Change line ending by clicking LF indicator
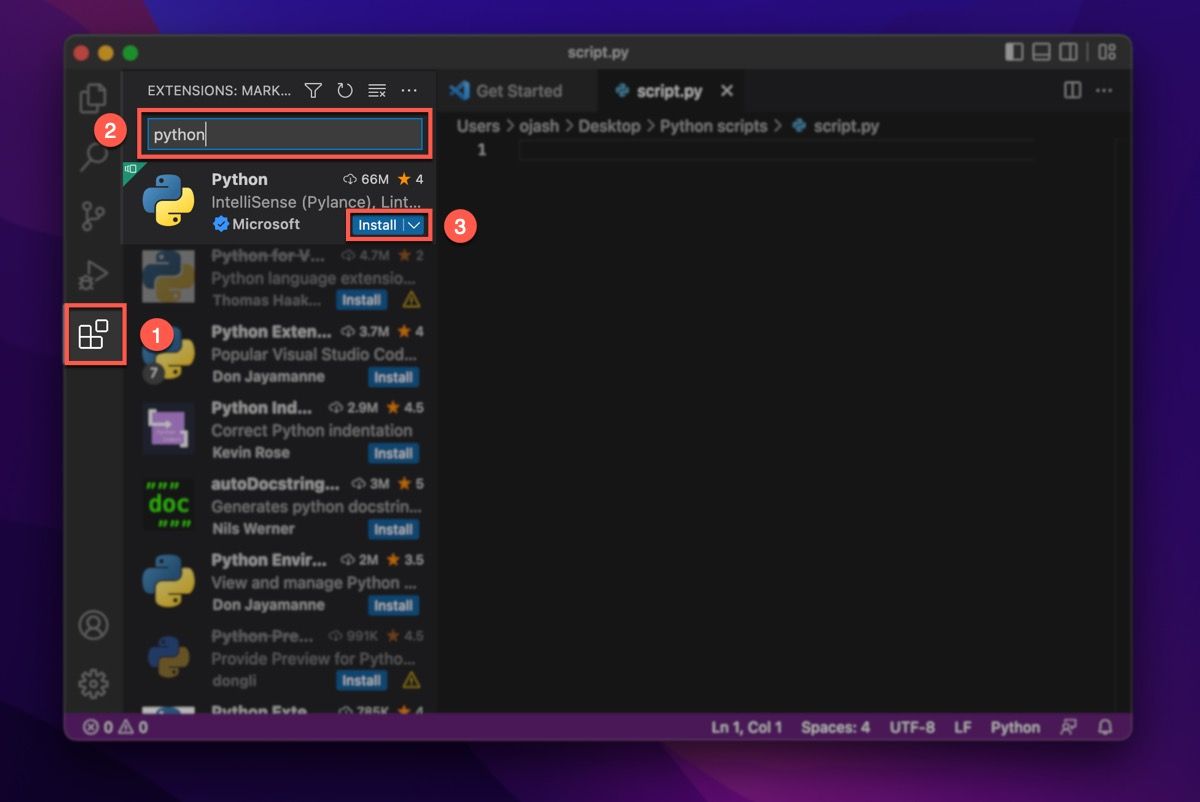This screenshot has height=802, width=1200. coord(962,727)
